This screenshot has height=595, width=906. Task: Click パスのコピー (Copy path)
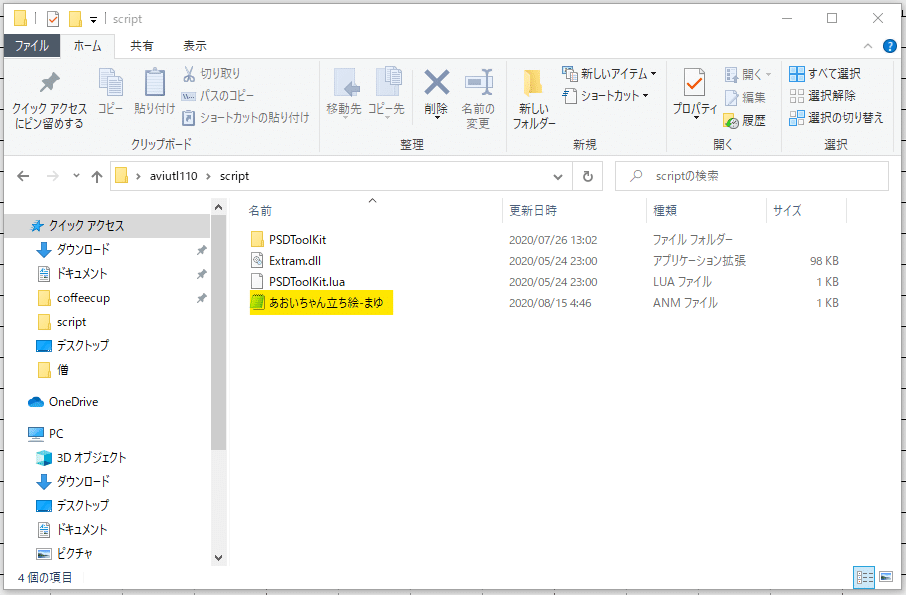pos(218,95)
